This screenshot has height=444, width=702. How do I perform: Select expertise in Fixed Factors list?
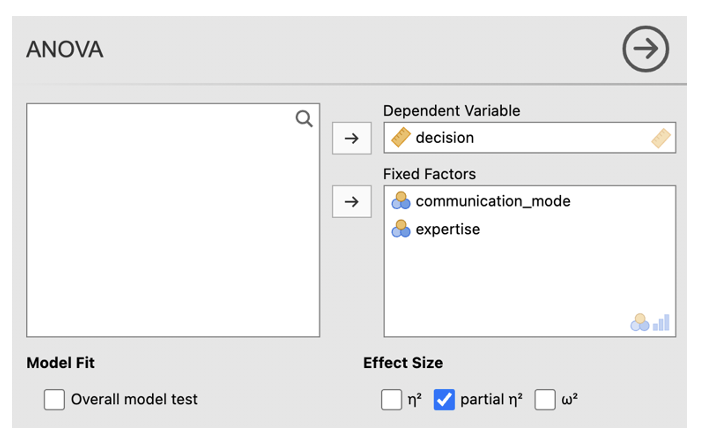coord(448,229)
